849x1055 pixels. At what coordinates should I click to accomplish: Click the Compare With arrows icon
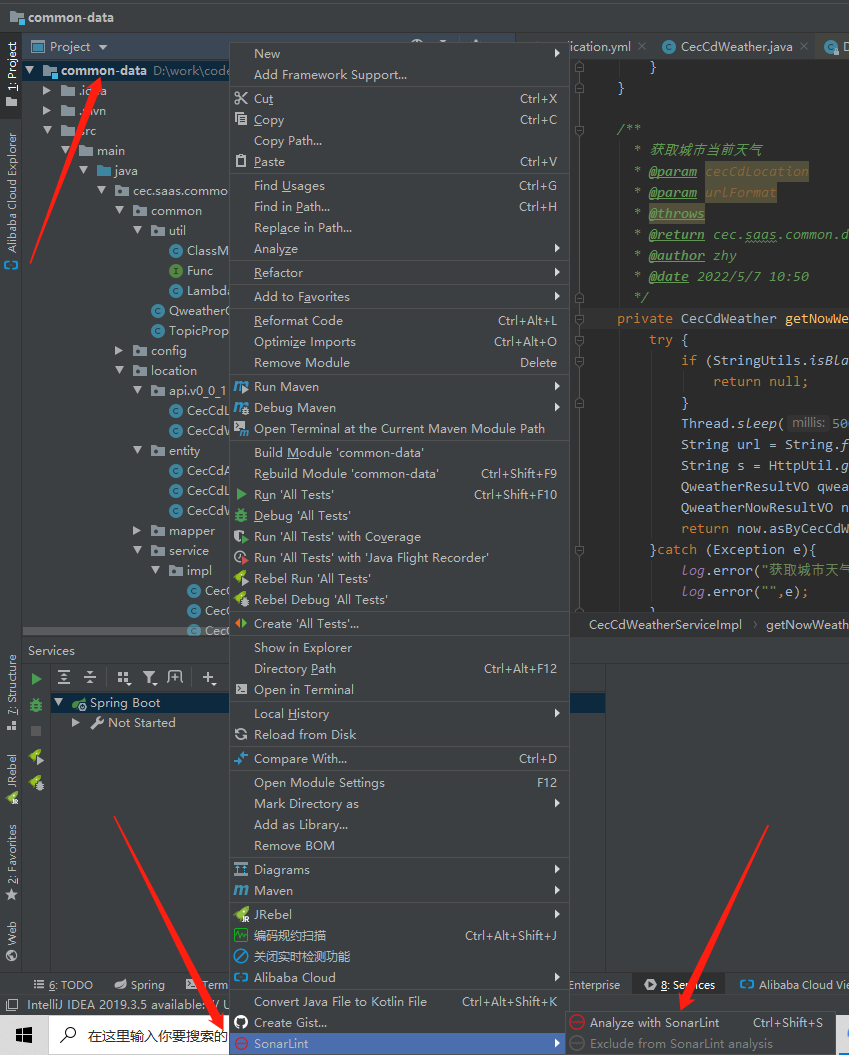coord(241,759)
